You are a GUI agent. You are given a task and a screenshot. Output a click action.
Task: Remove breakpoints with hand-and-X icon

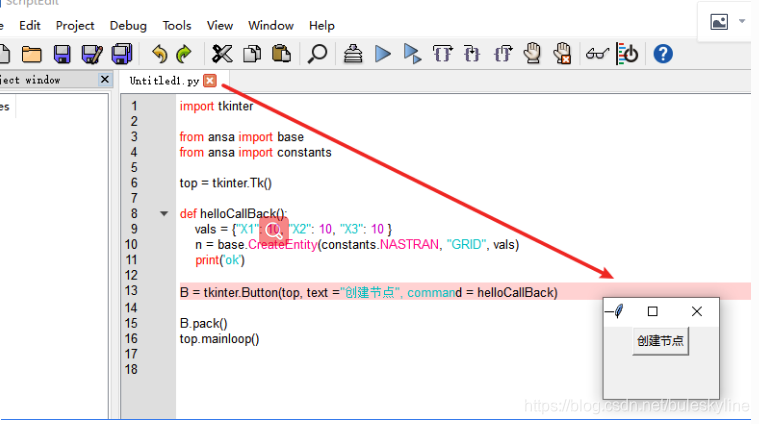(x=562, y=53)
